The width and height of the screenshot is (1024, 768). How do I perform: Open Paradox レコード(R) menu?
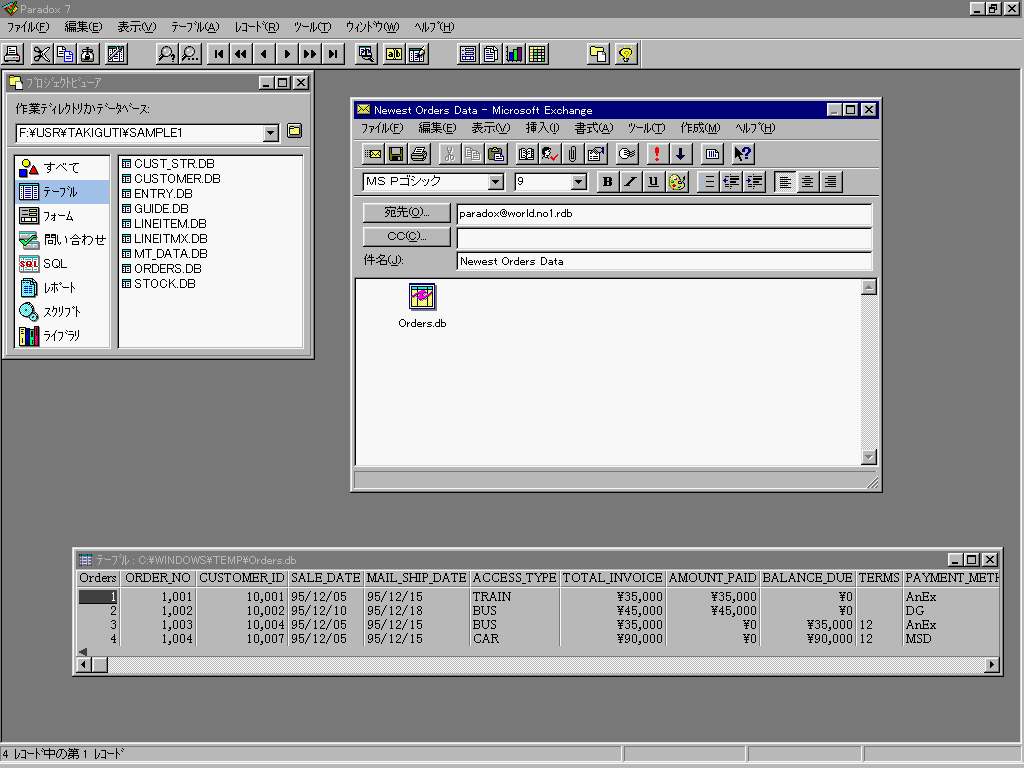(257, 27)
